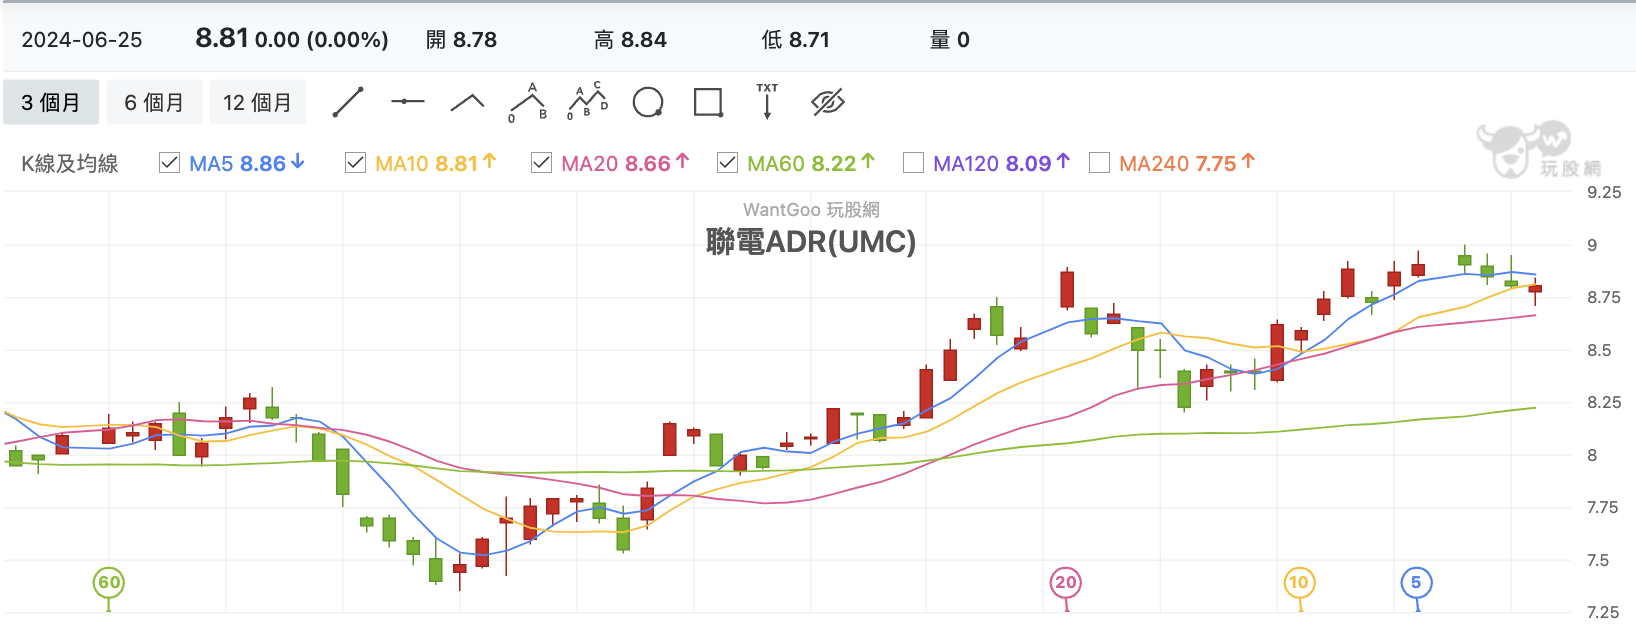The width and height of the screenshot is (1636, 626).
Task: Click the closing price 8.81
Action: pos(222,38)
